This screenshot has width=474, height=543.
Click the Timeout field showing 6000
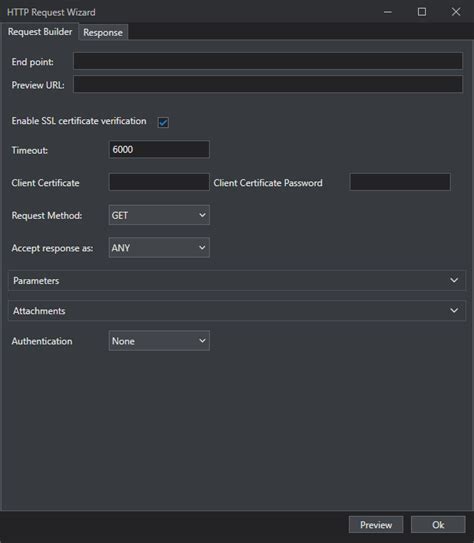click(x=159, y=150)
